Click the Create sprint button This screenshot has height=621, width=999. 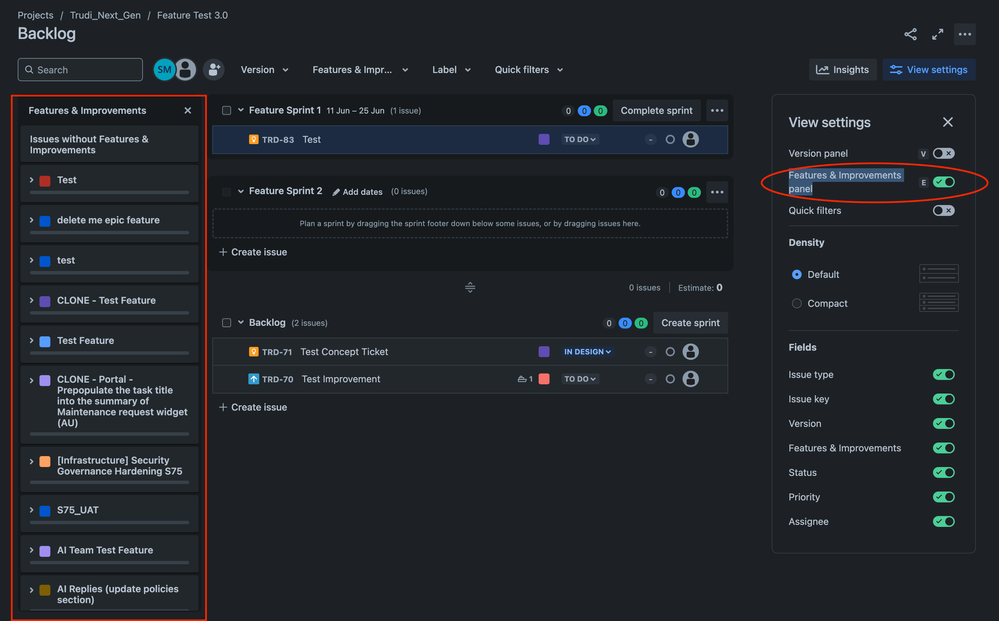[690, 322]
